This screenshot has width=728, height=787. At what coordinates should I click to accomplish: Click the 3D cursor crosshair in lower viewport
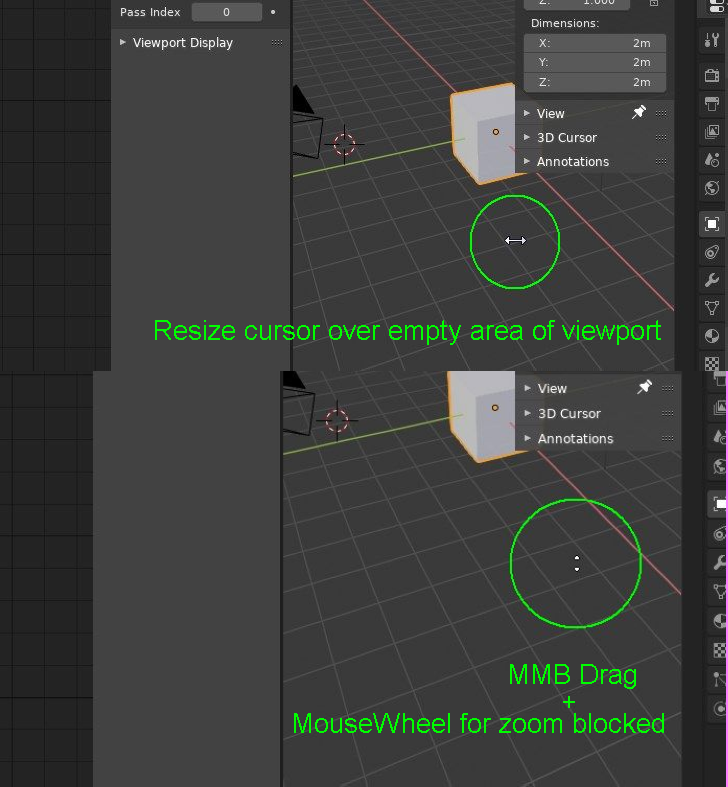(337, 421)
